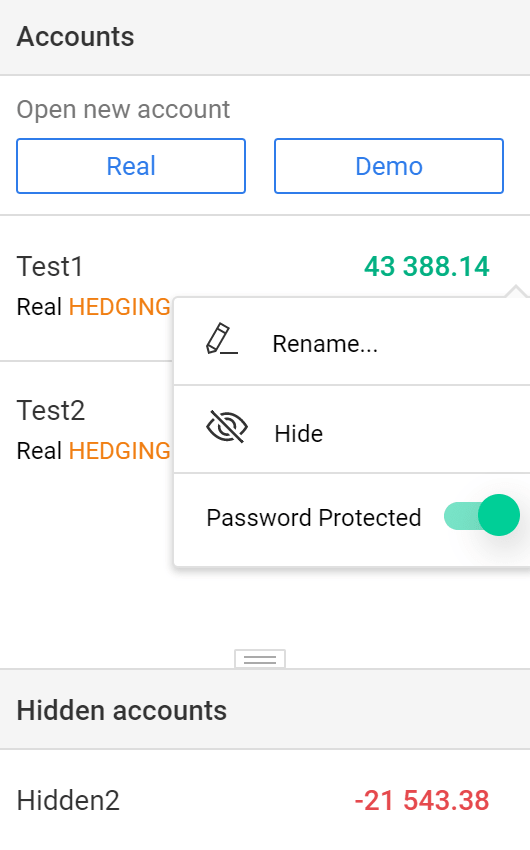Click Hidden2 negative balance -21 543.38
530x850 pixels.
click(422, 801)
